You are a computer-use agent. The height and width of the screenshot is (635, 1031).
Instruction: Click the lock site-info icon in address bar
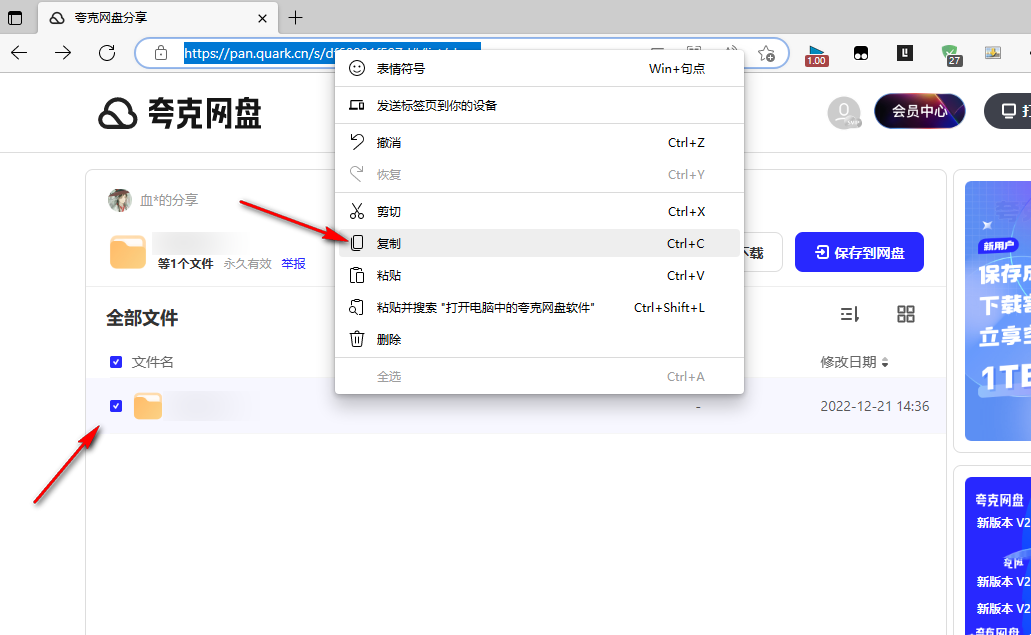point(160,53)
